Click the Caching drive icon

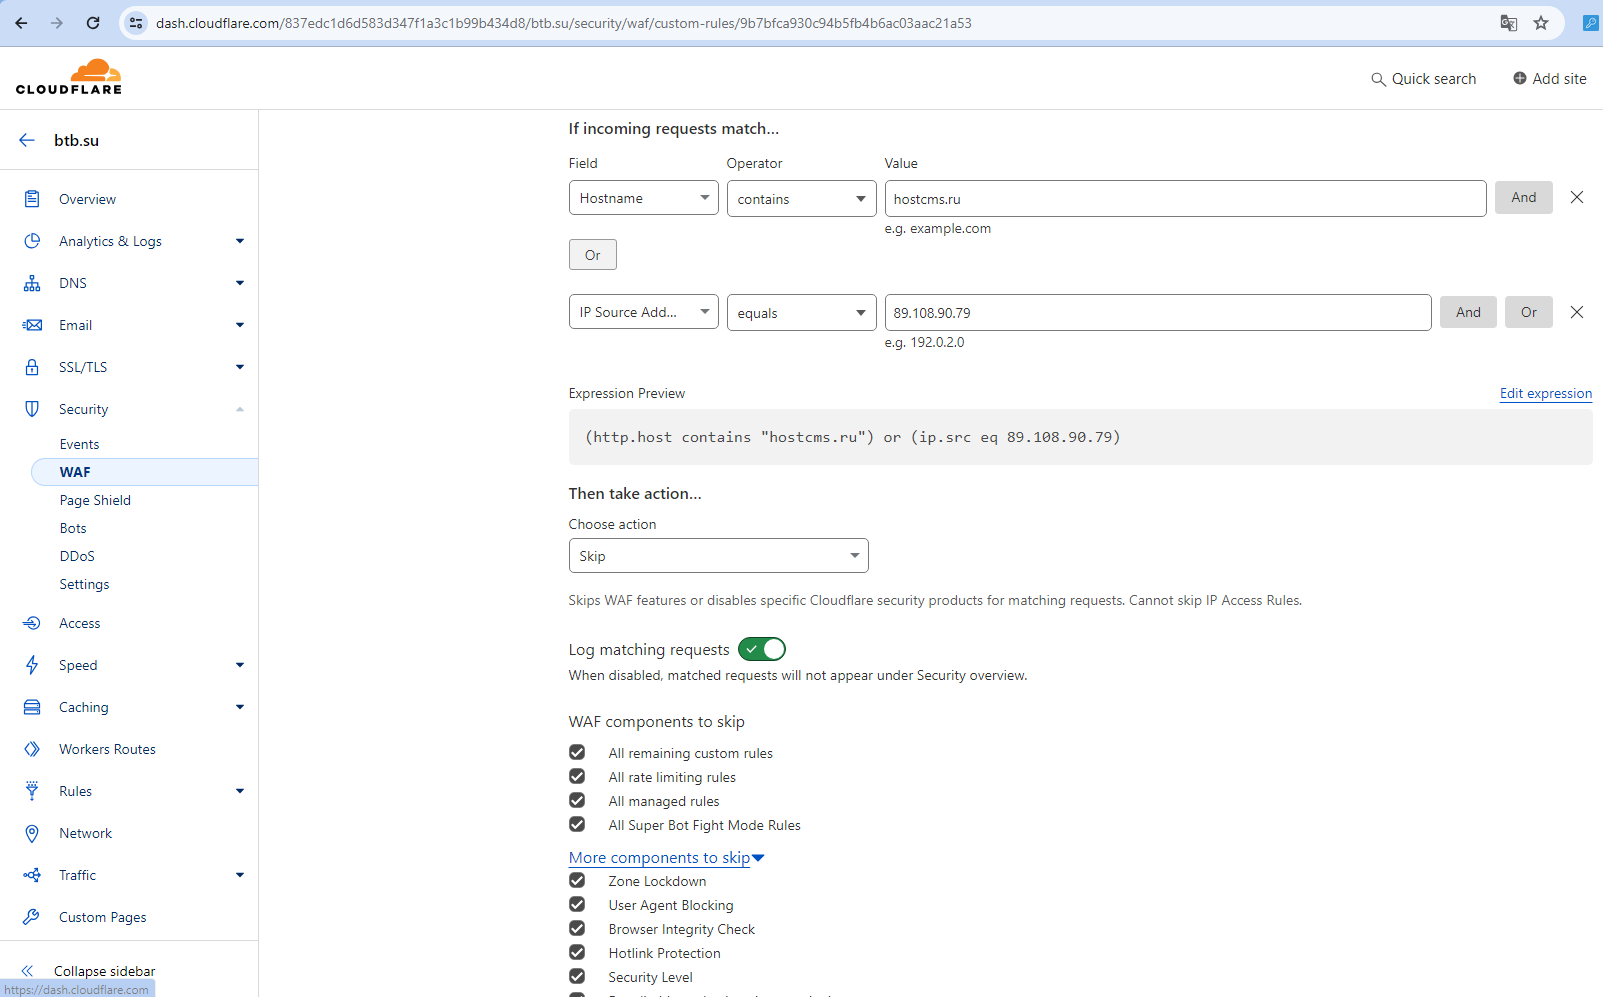coord(32,707)
